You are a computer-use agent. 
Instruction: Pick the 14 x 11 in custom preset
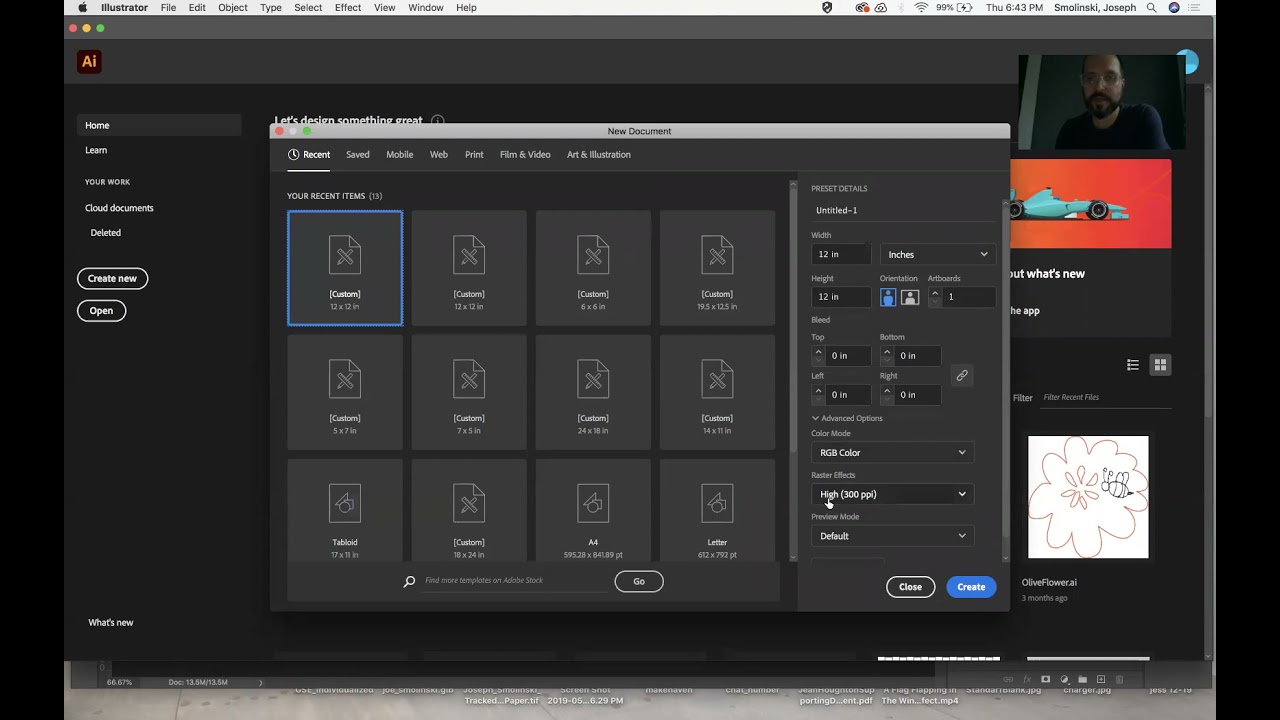717,392
